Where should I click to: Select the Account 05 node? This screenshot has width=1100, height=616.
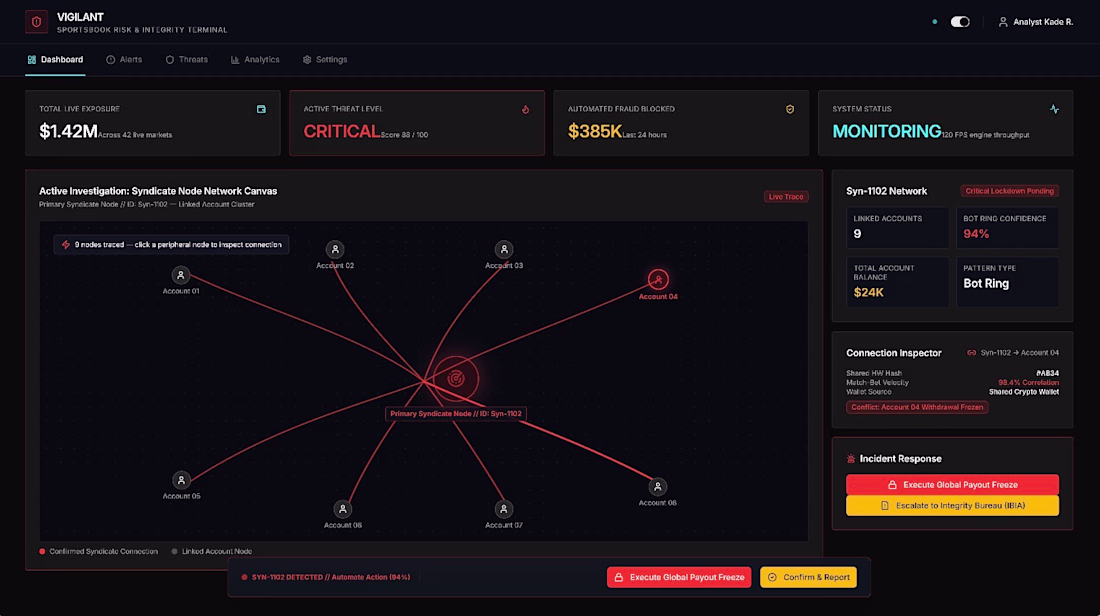coord(181,480)
